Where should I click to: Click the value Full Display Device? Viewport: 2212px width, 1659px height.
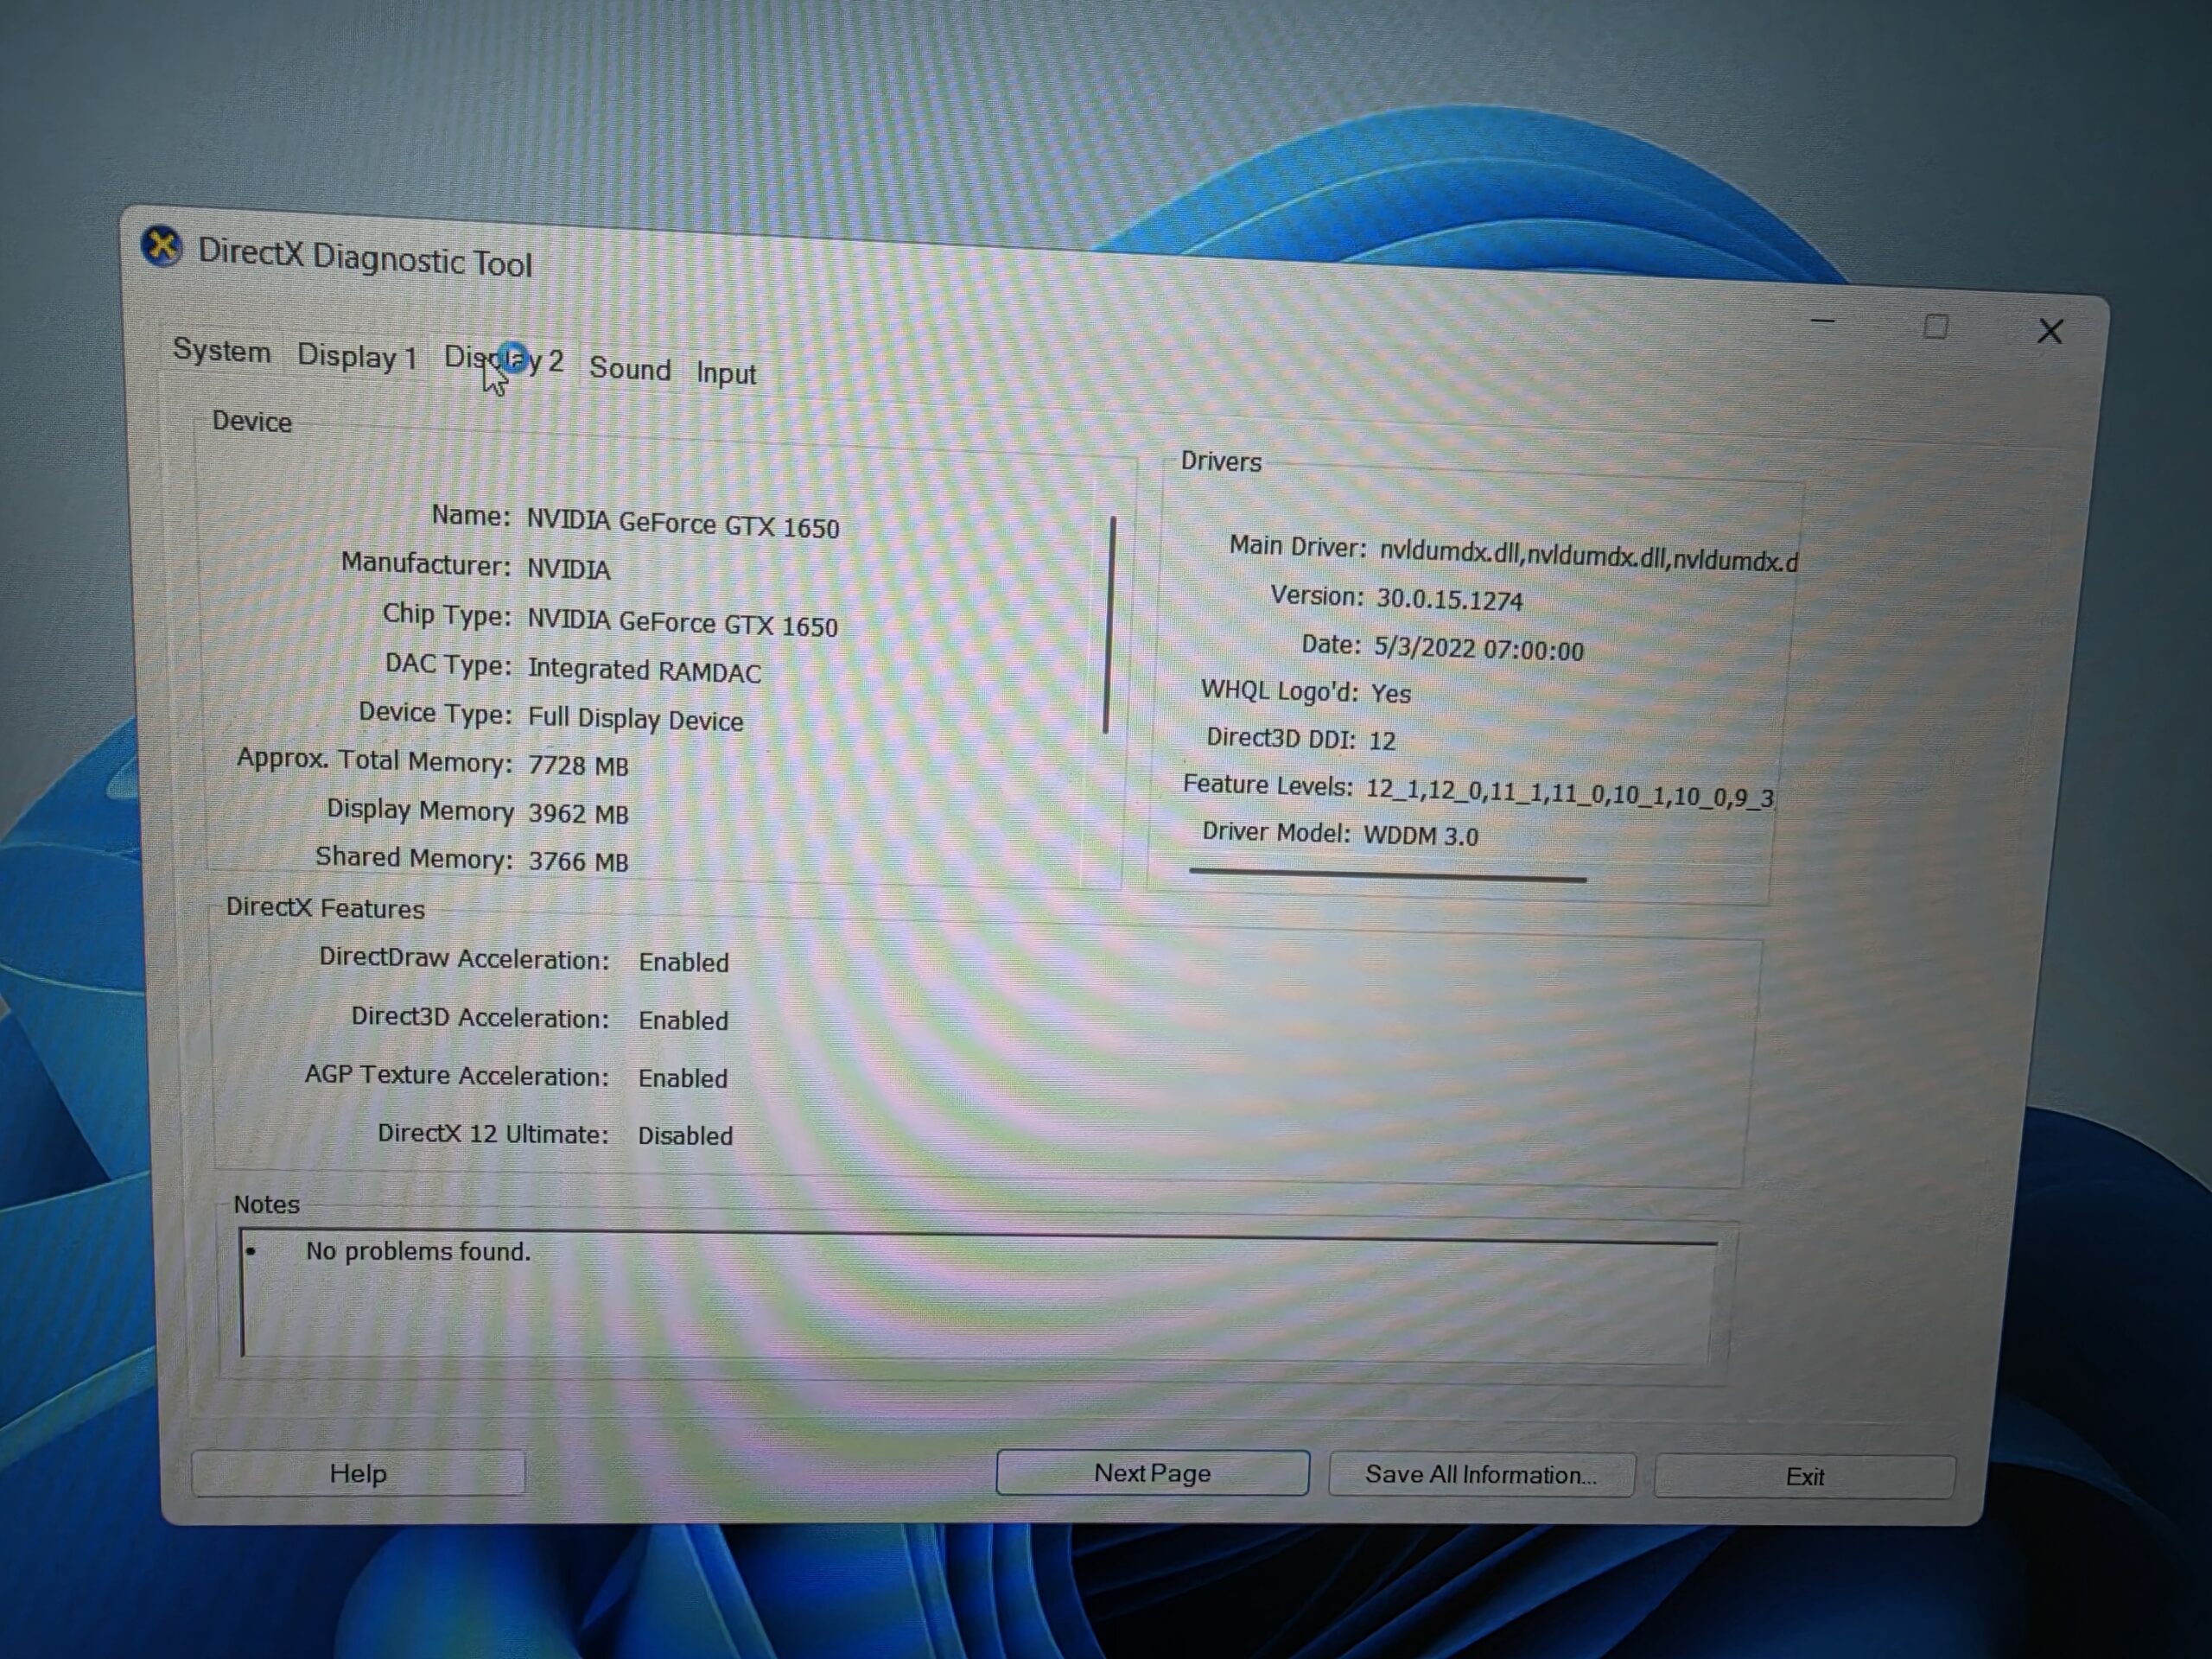pyautogui.click(x=636, y=719)
